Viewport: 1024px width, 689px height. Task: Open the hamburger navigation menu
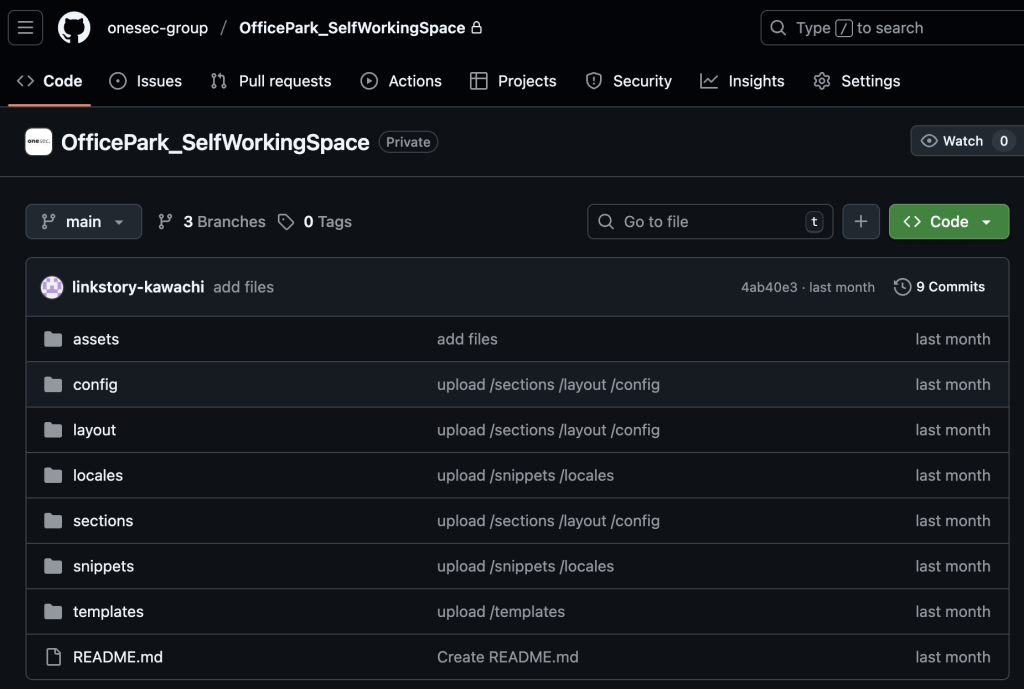[x=26, y=28]
